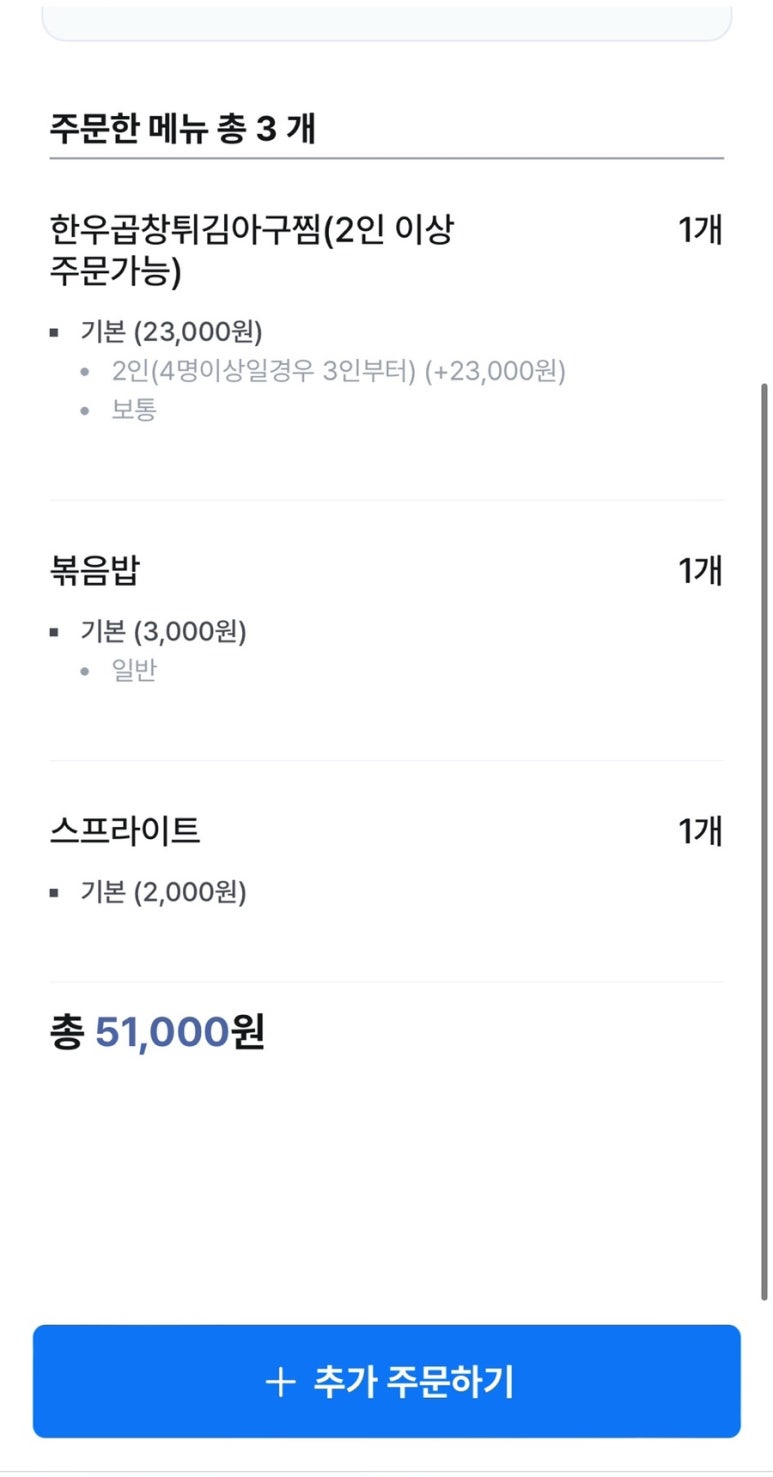
Task: Tap the 1개 quantity for 한우곱창튀김아구찜
Action: [x=700, y=231]
